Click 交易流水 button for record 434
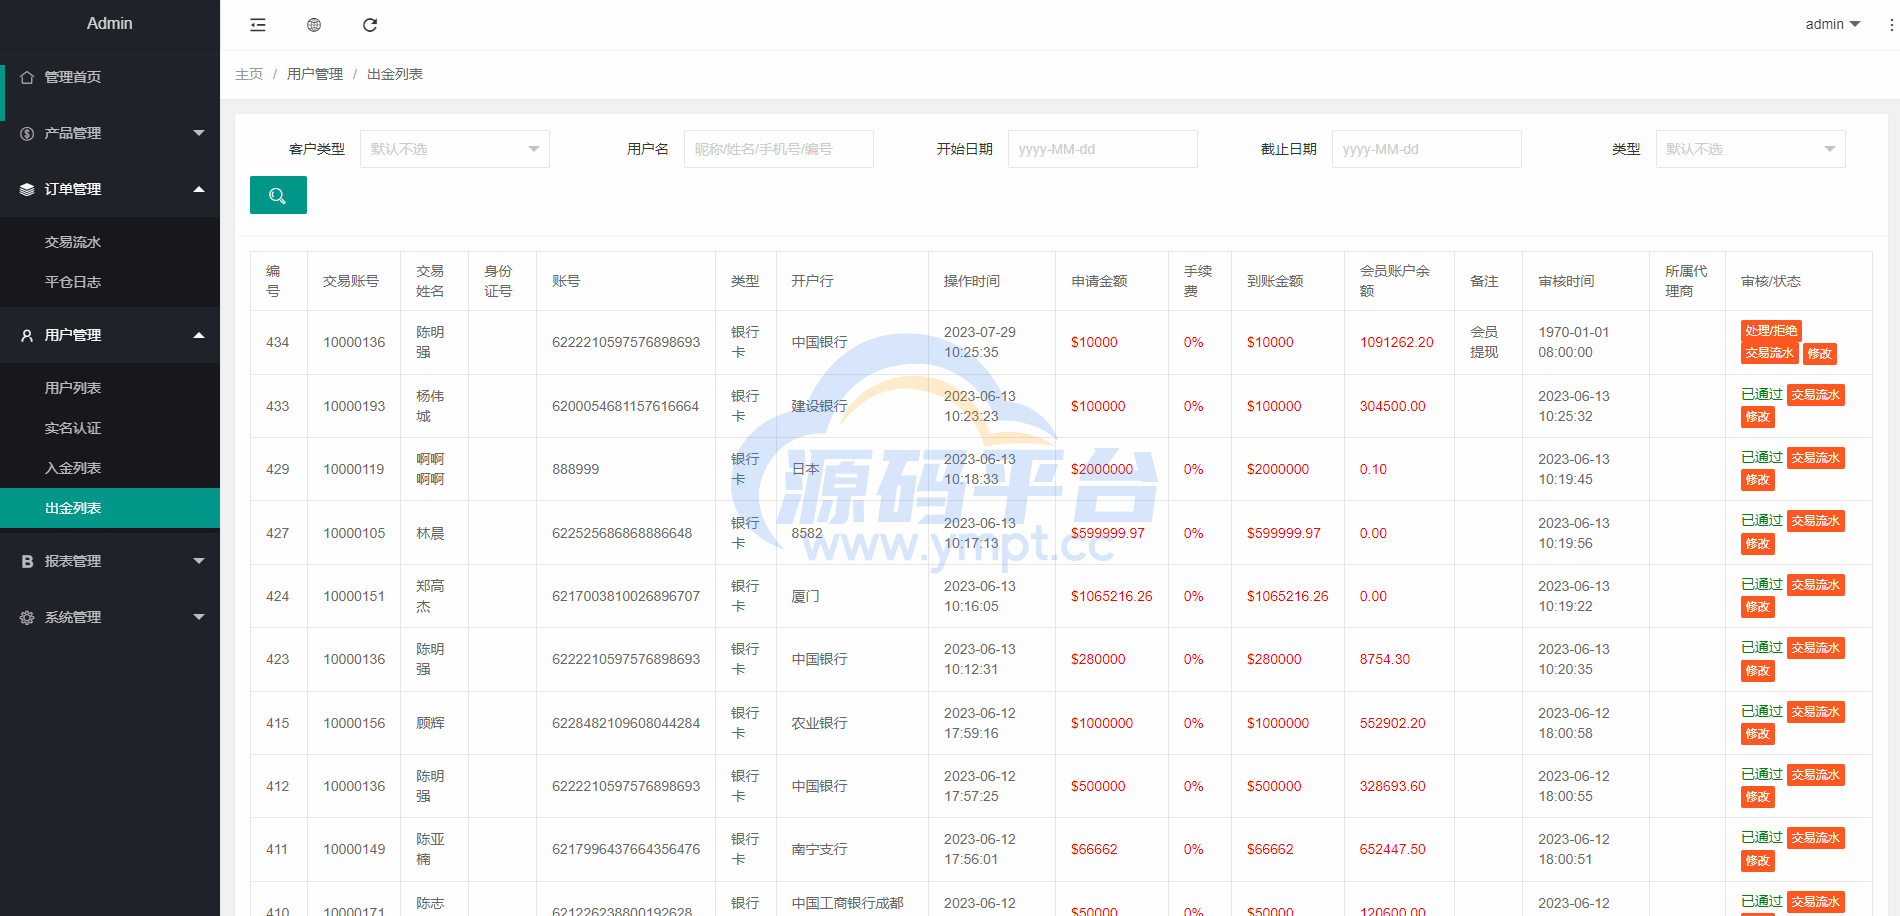The height and width of the screenshot is (916, 1900). [1770, 353]
